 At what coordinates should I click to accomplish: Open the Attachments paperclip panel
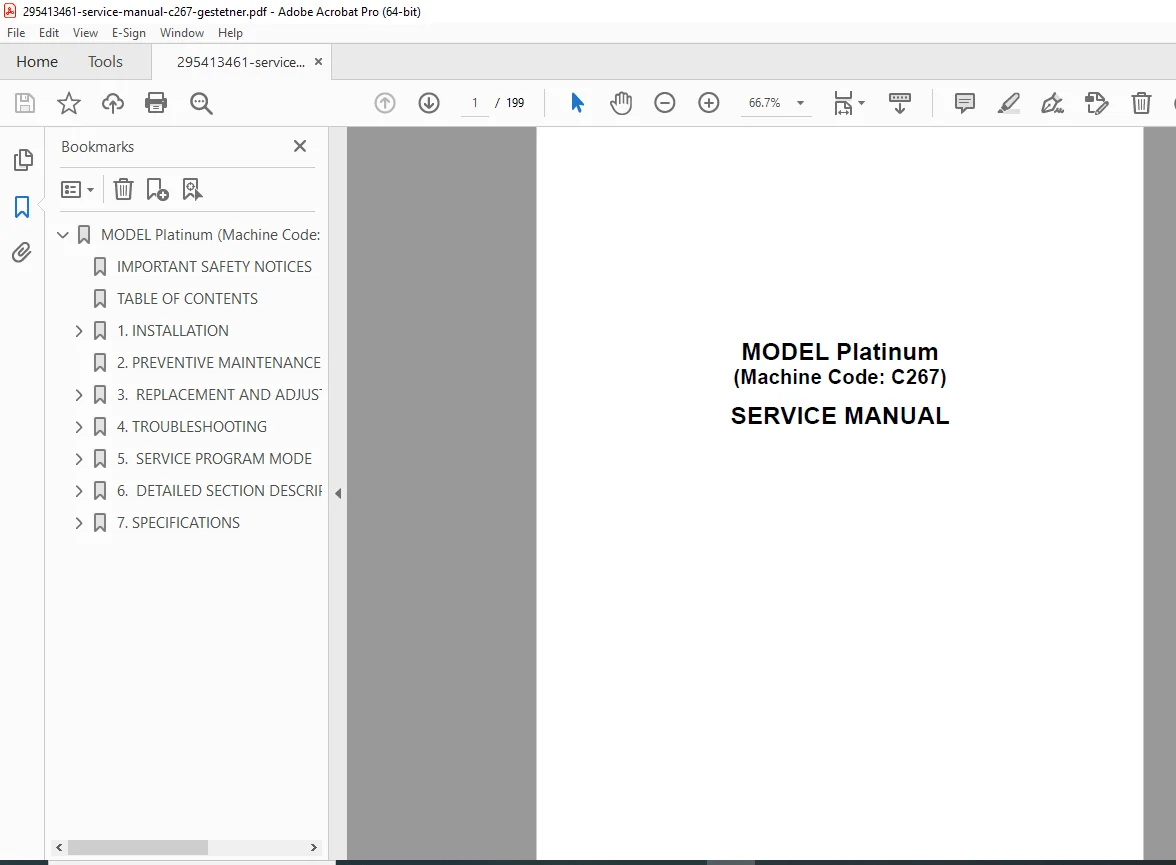[x=22, y=253]
